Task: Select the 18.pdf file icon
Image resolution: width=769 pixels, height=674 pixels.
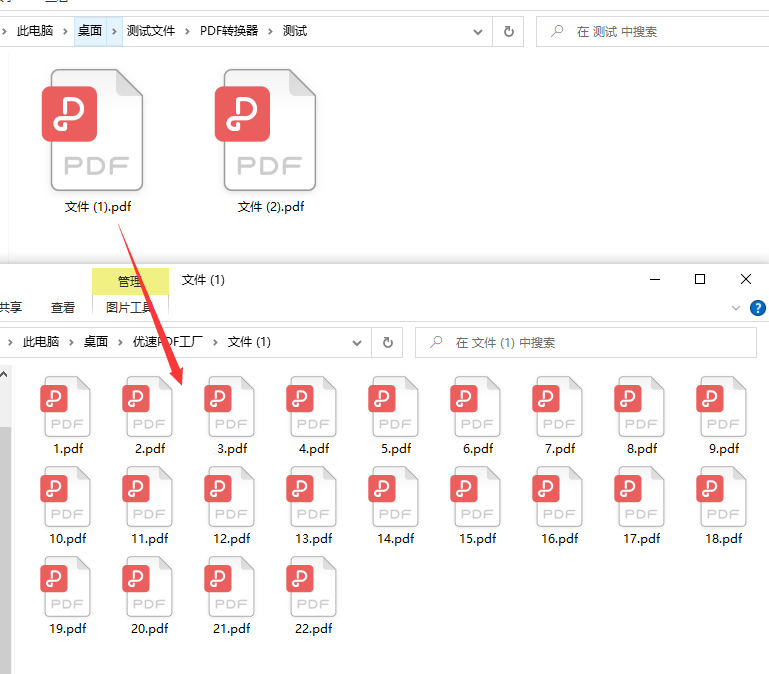Action: point(721,496)
